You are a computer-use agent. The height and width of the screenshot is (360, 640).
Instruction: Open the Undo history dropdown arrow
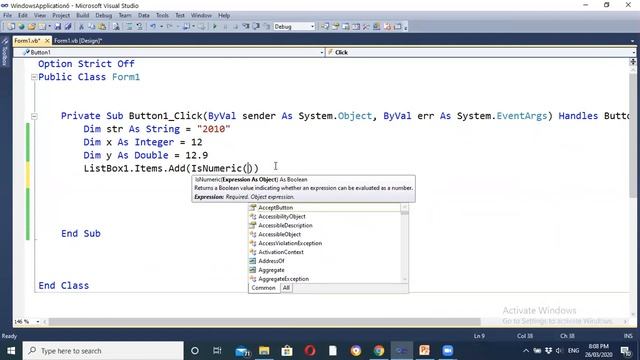tap(161, 27)
